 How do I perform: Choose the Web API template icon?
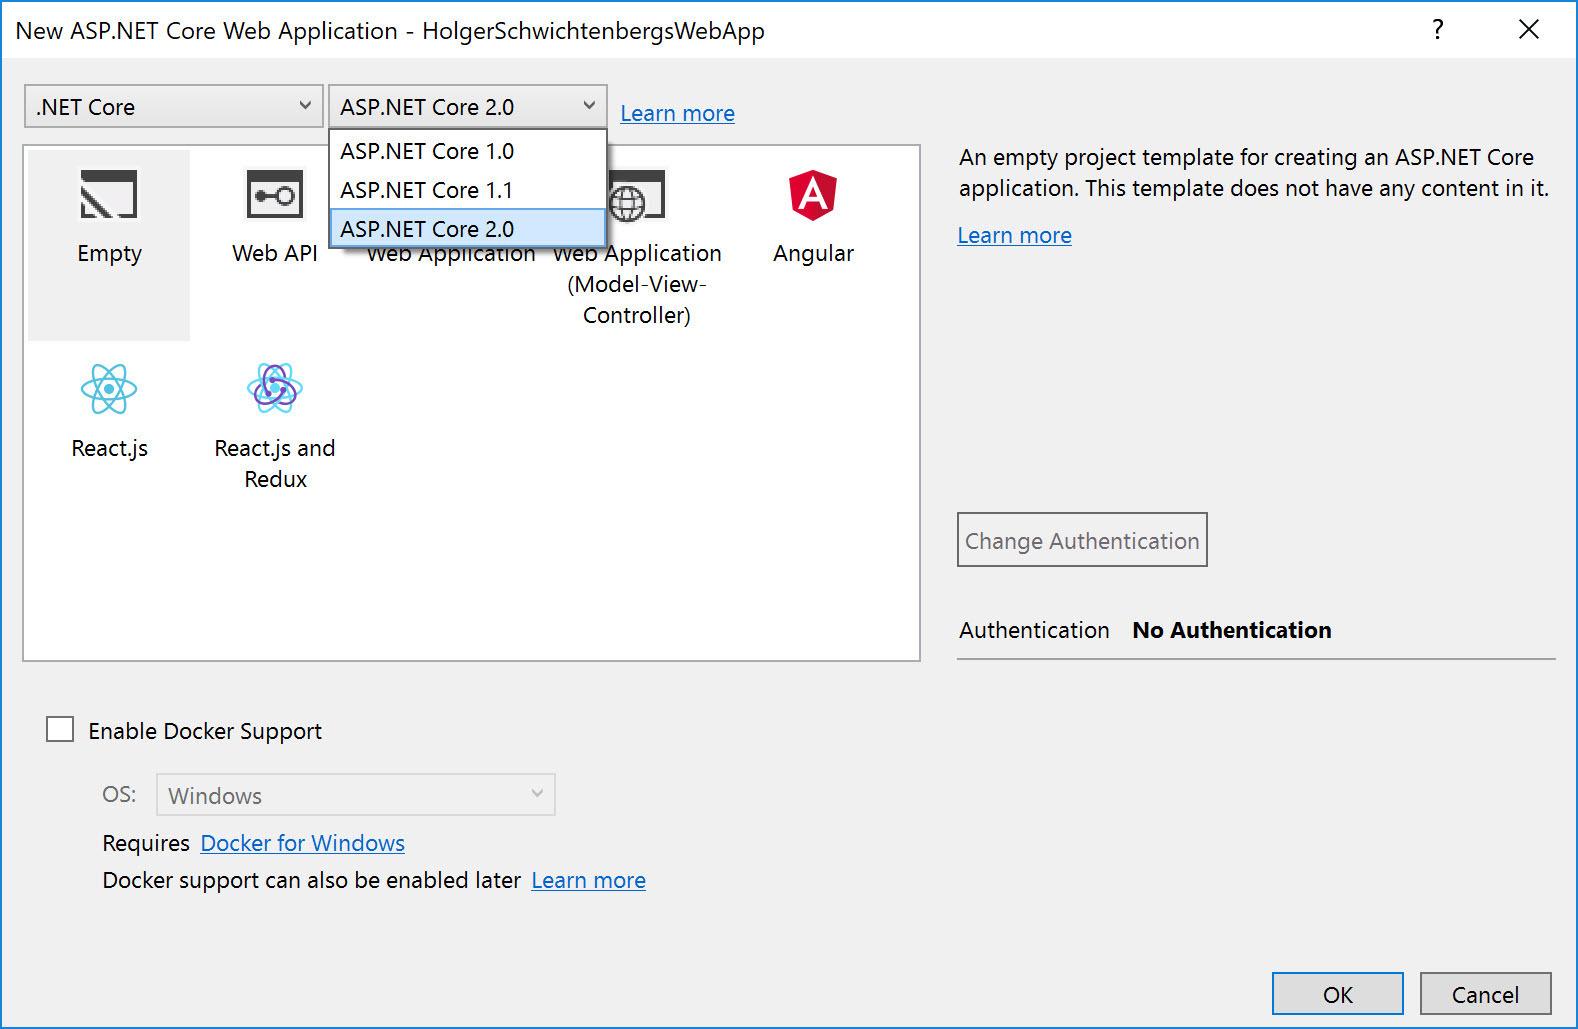point(274,194)
